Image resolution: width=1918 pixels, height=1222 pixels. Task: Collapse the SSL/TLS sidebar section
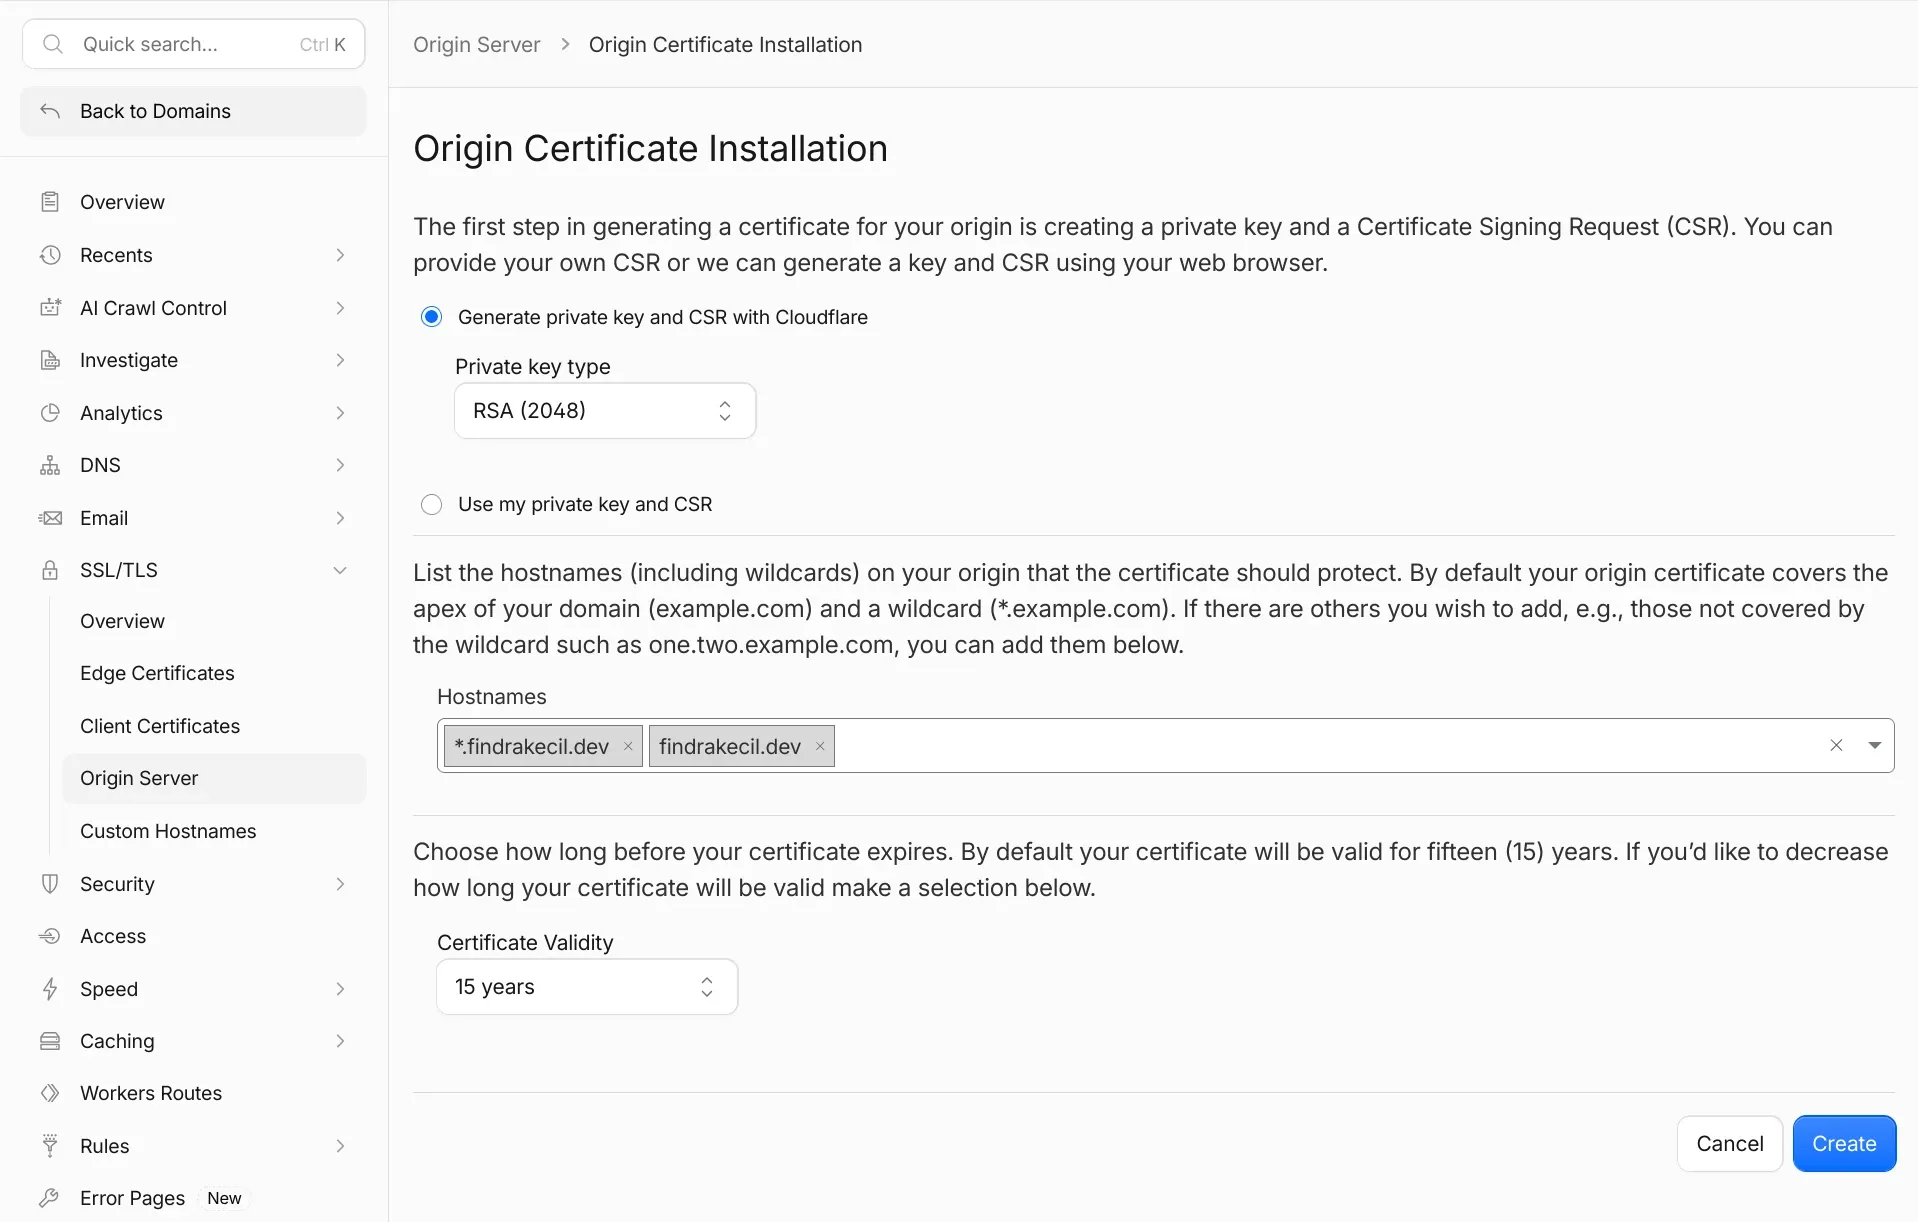[339, 570]
